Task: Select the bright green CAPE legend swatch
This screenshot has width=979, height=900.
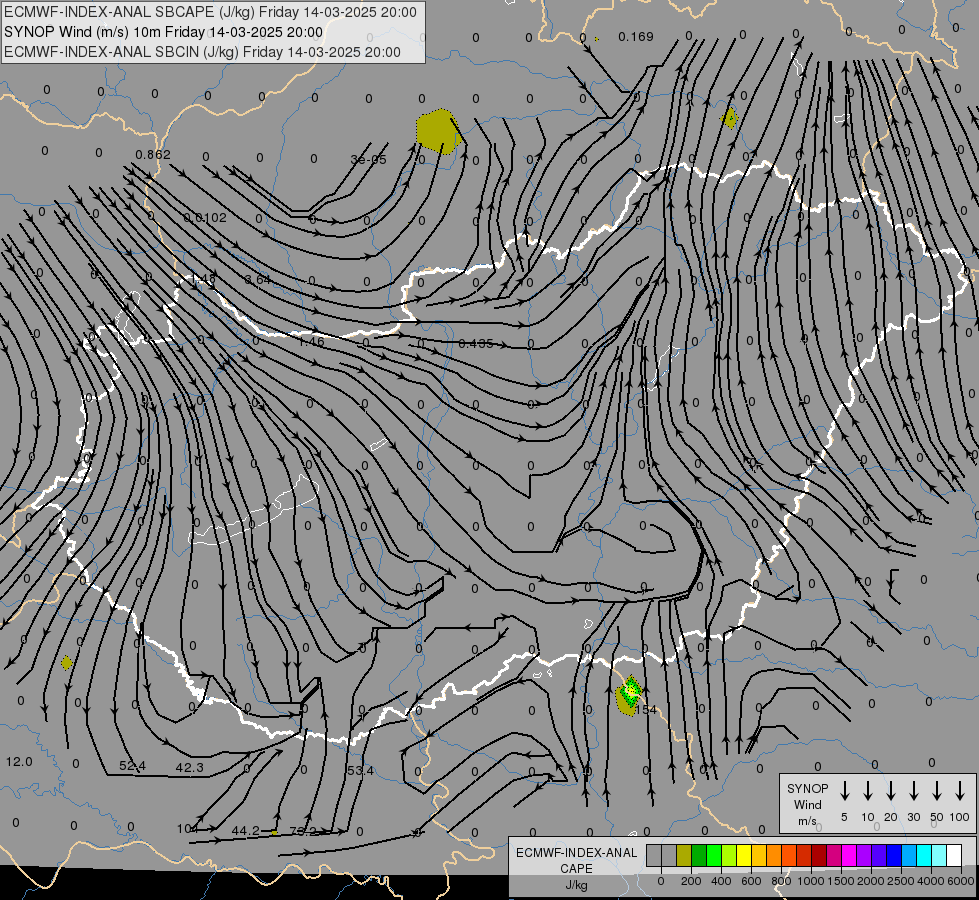Action: pyautogui.click(x=714, y=856)
